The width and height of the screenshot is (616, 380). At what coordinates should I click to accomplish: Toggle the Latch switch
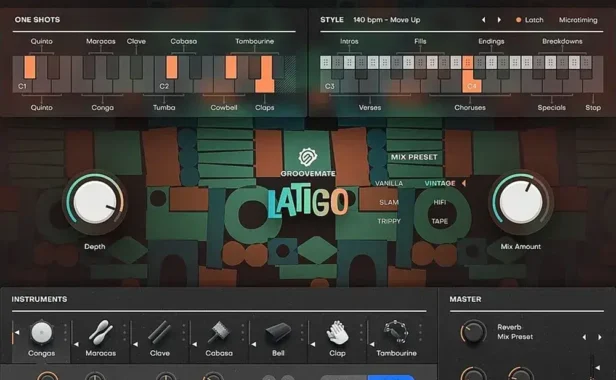click(530, 20)
